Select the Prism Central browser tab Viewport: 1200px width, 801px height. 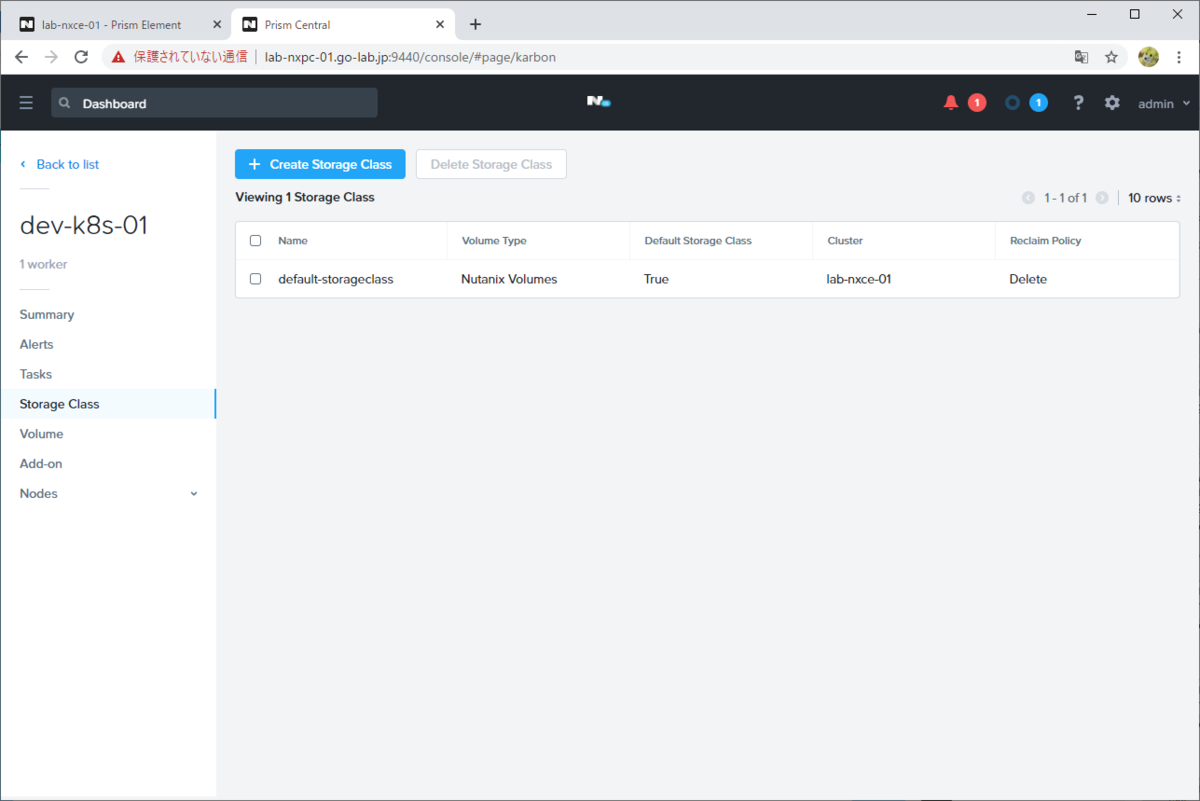[x=342, y=24]
